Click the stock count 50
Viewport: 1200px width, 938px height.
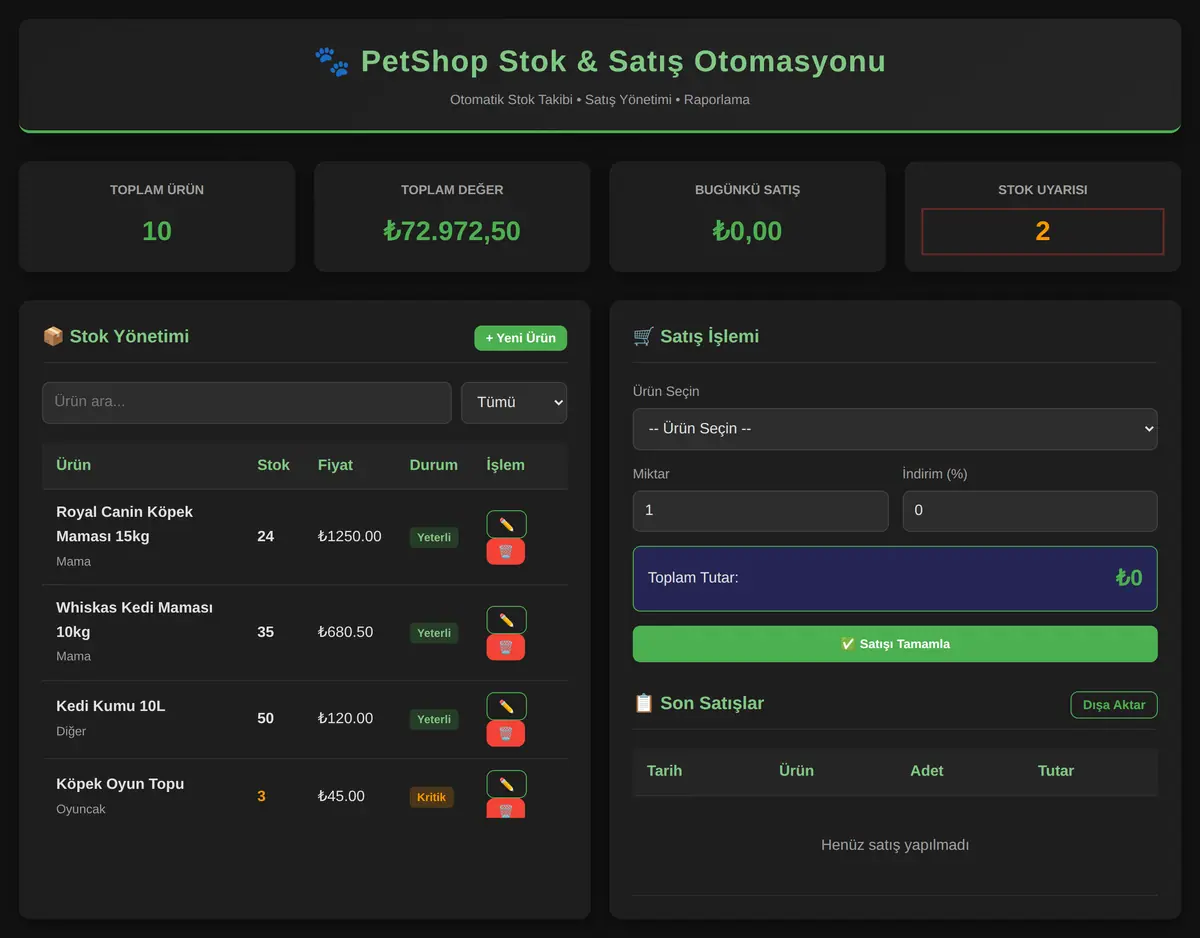pos(265,718)
